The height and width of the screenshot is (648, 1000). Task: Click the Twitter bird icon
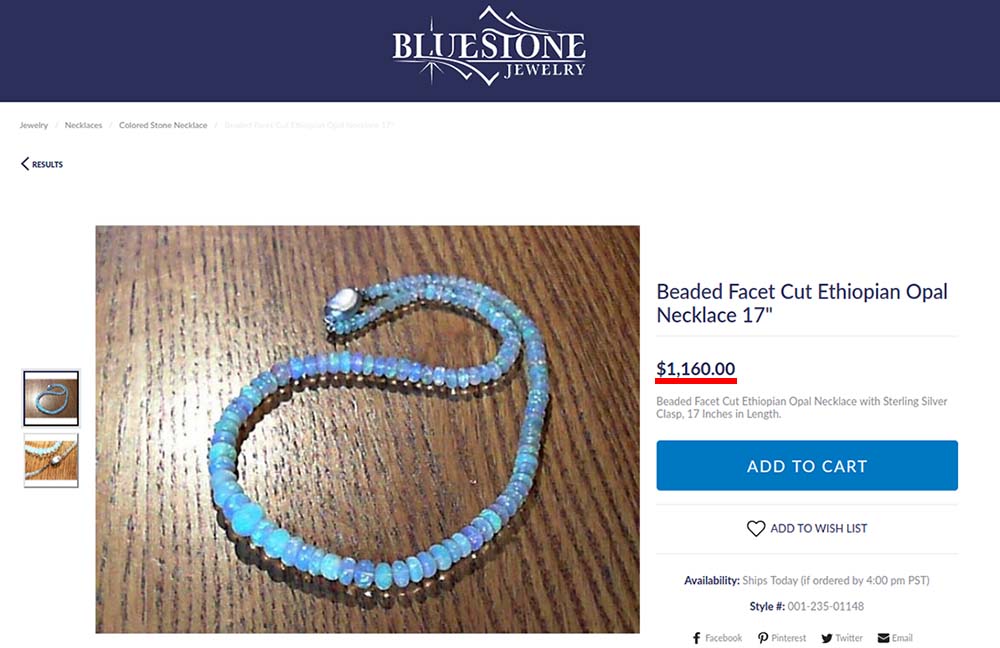click(827, 638)
